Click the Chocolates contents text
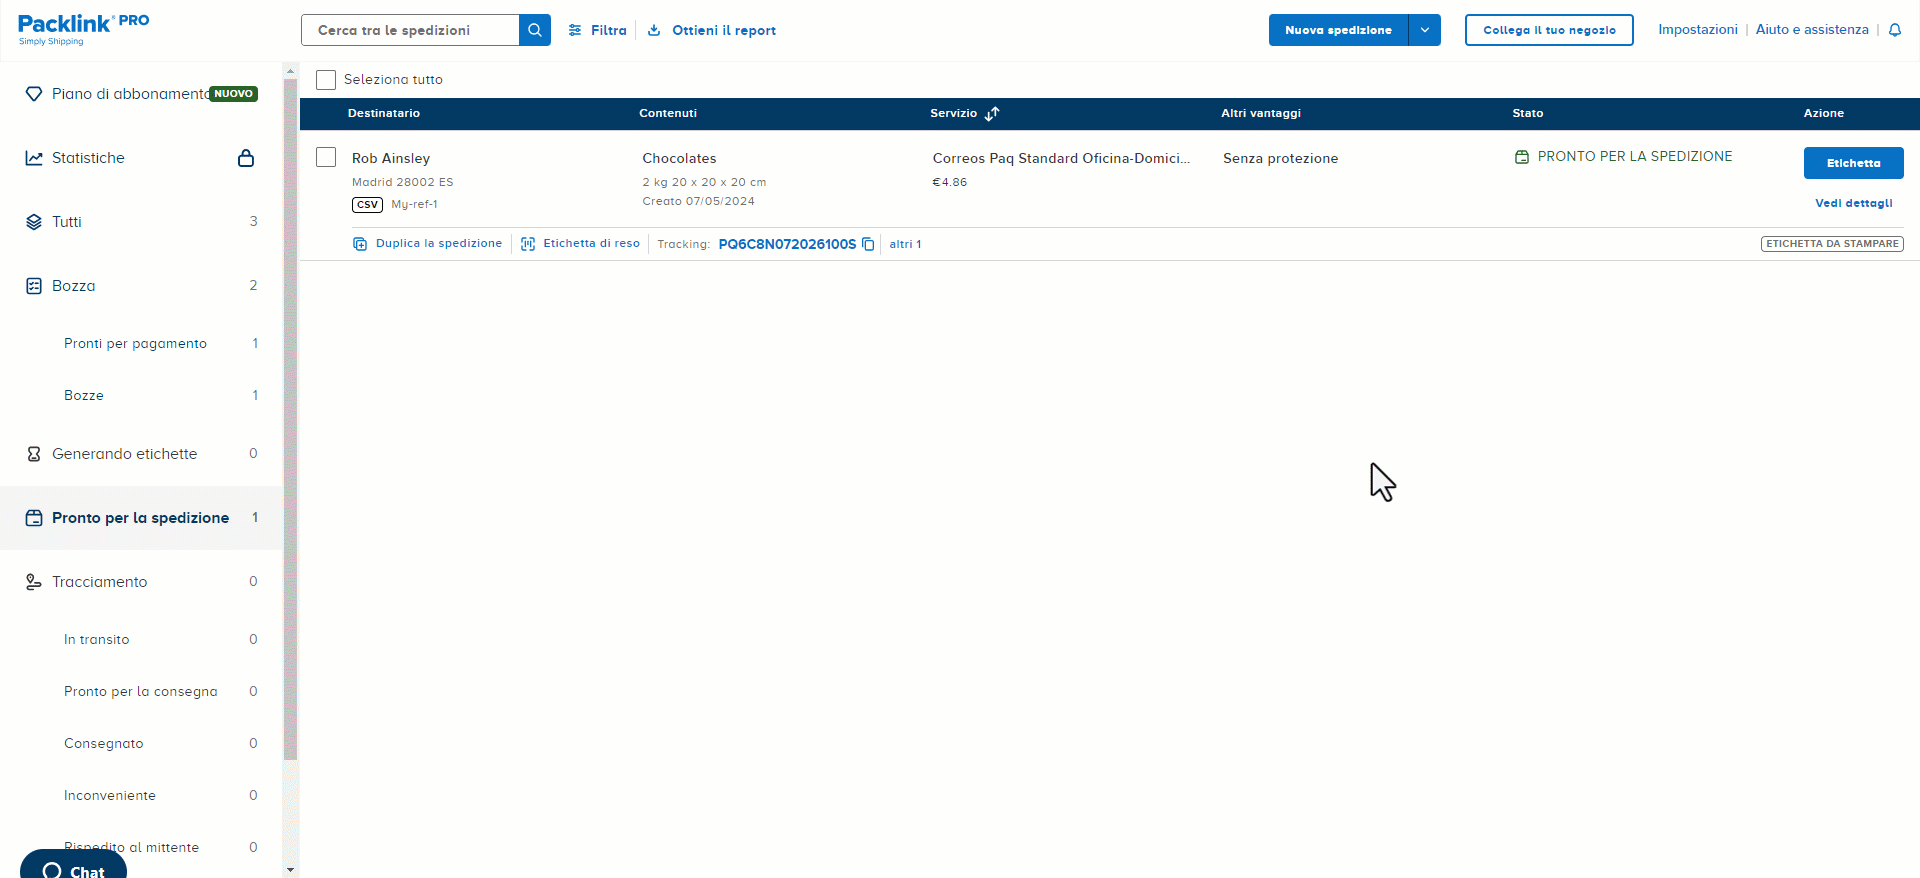Viewport: 1920px width, 878px height. pyautogui.click(x=679, y=158)
